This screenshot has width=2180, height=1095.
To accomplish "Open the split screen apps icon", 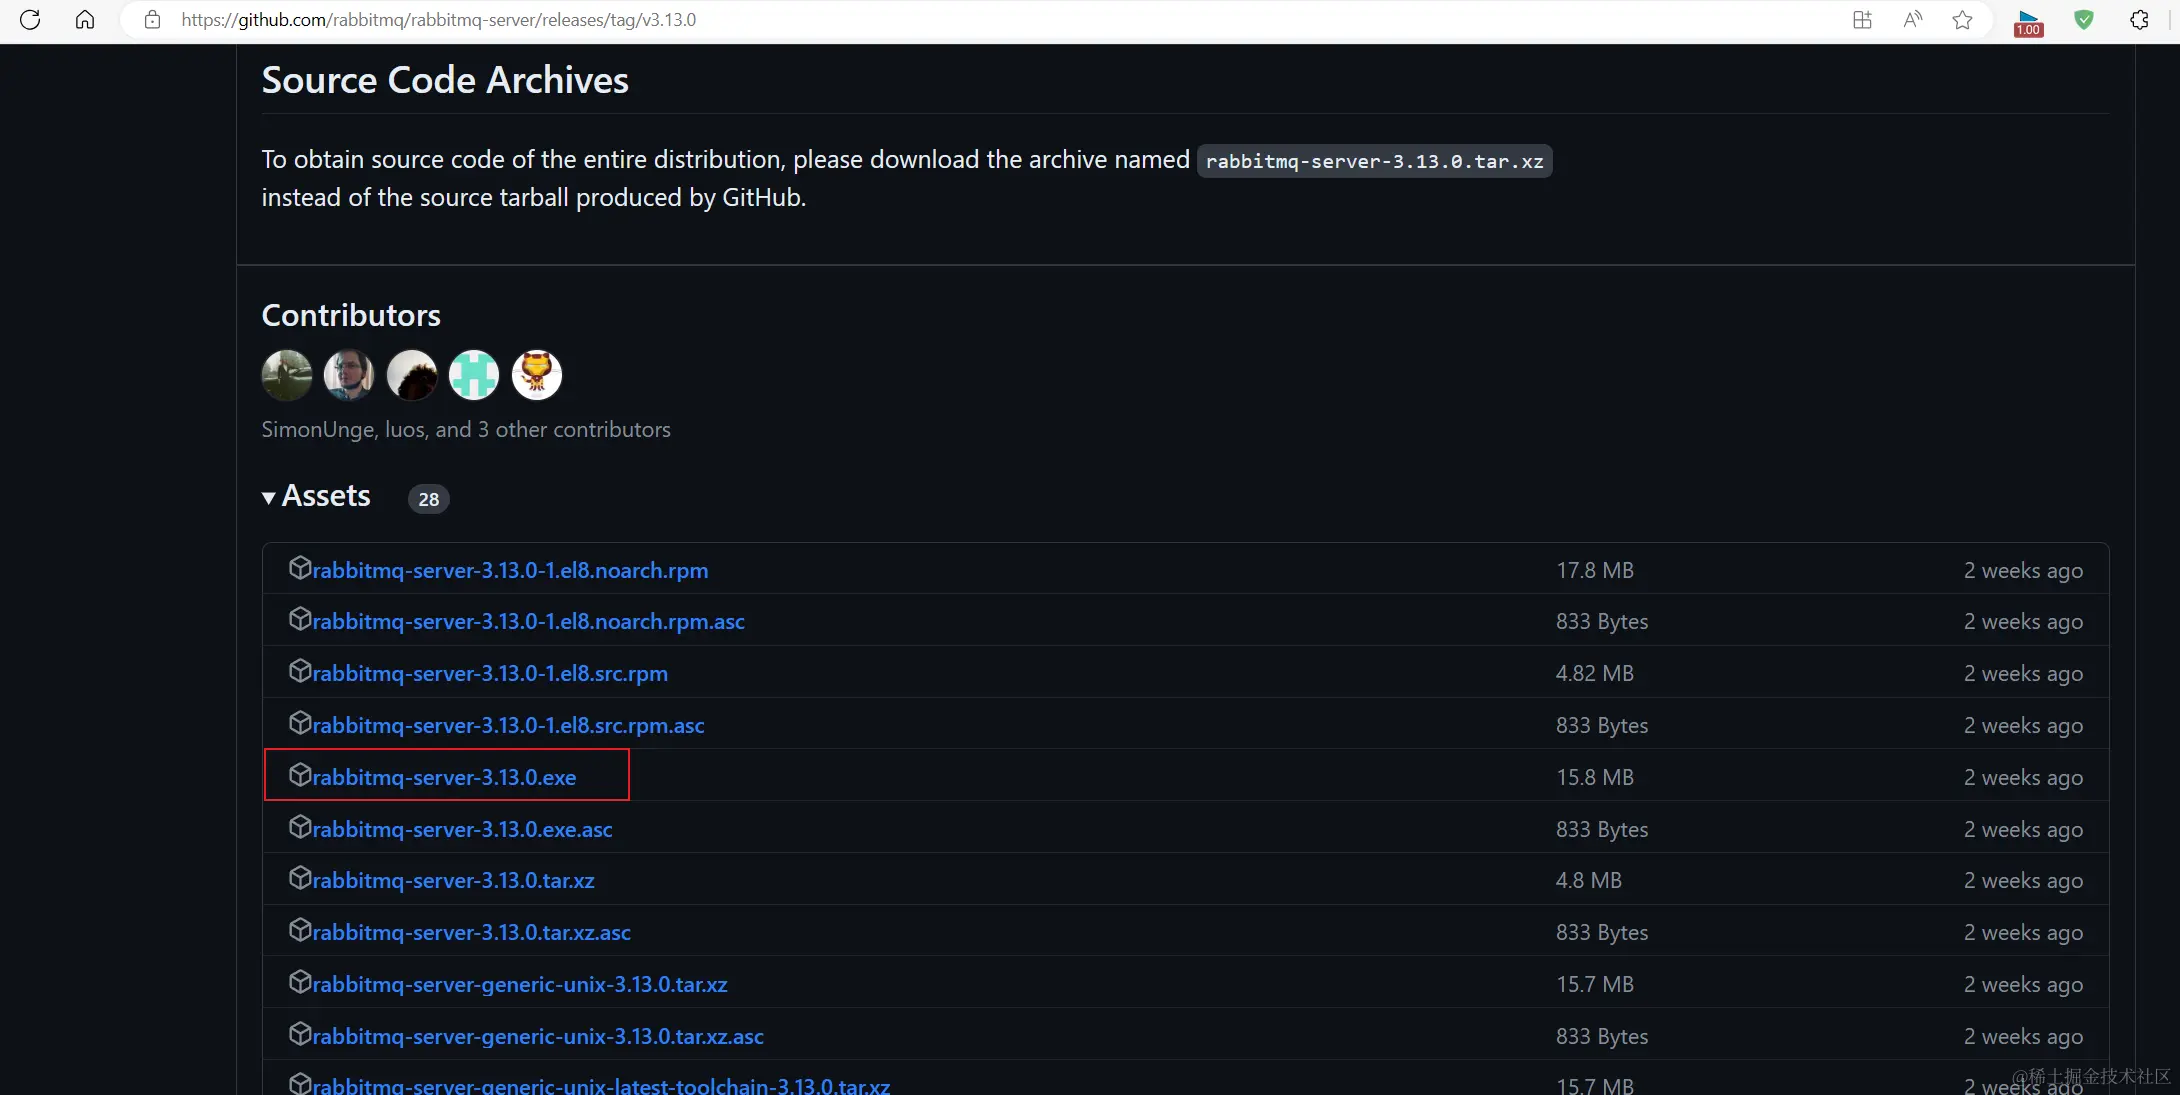I will click(1862, 20).
